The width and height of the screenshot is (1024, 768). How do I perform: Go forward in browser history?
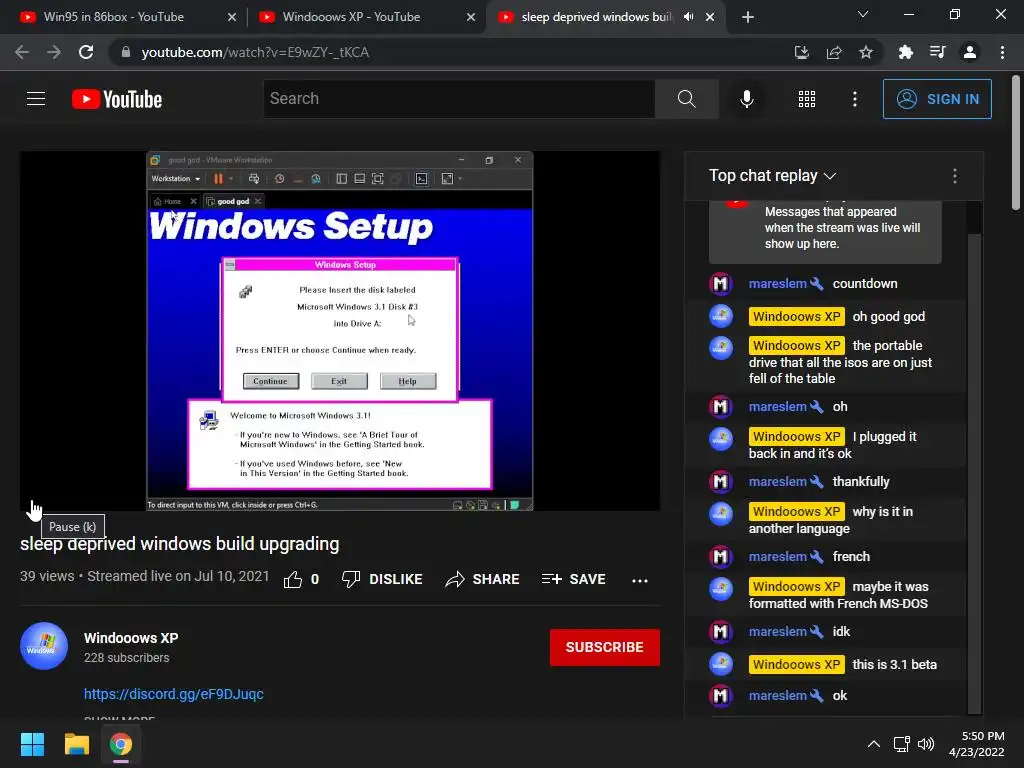coord(54,52)
